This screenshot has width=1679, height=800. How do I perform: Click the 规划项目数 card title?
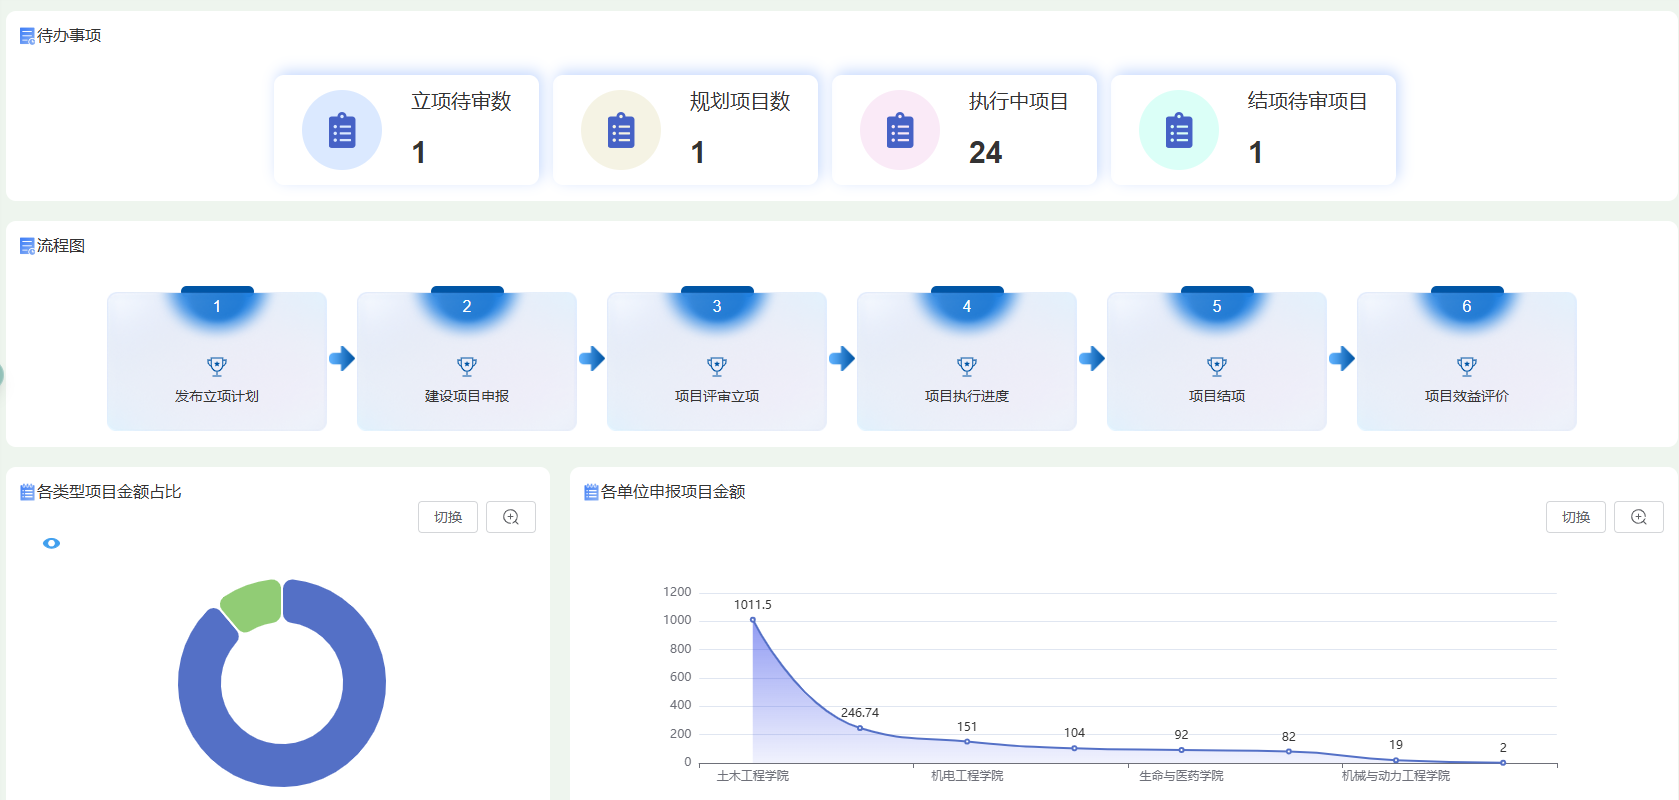point(740,101)
